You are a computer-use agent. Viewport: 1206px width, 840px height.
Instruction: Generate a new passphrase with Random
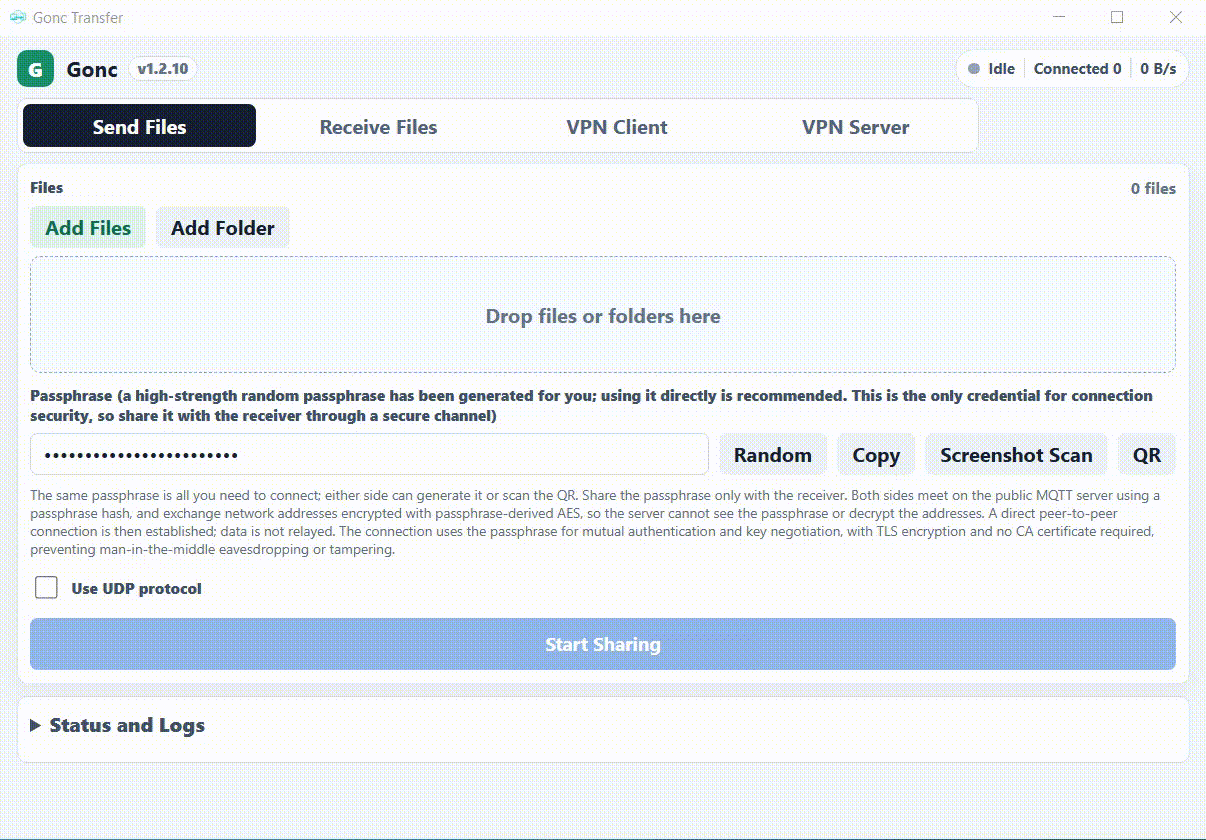[773, 454]
